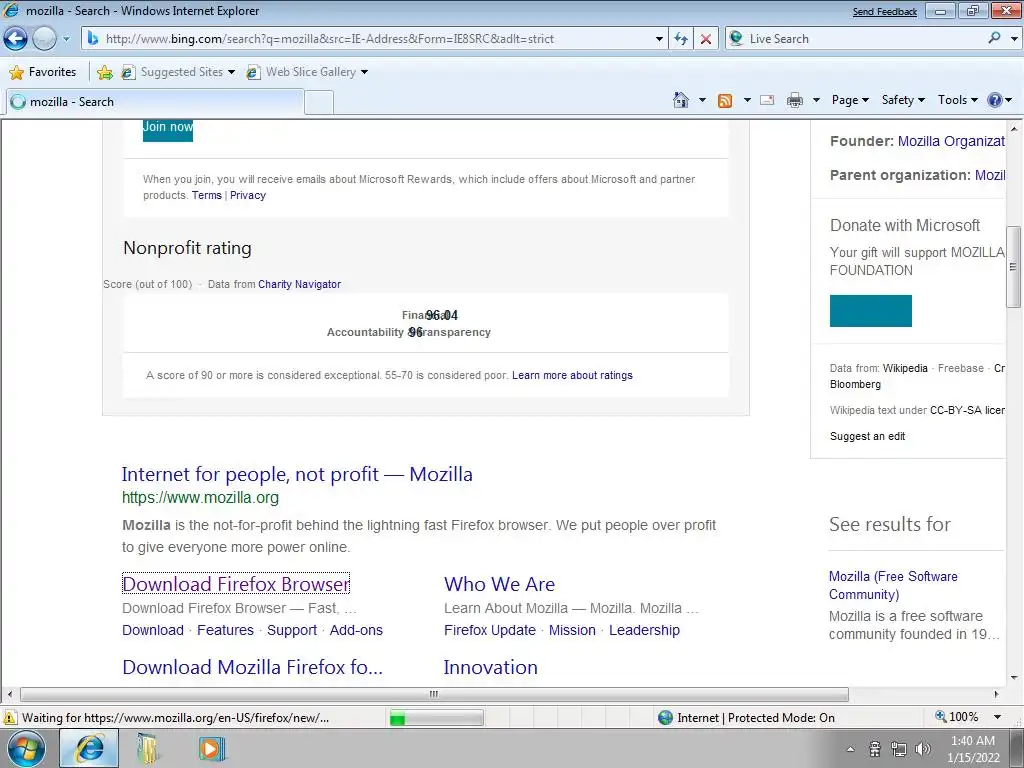Click the page loading progress bar
The image size is (1024, 768).
436,718
